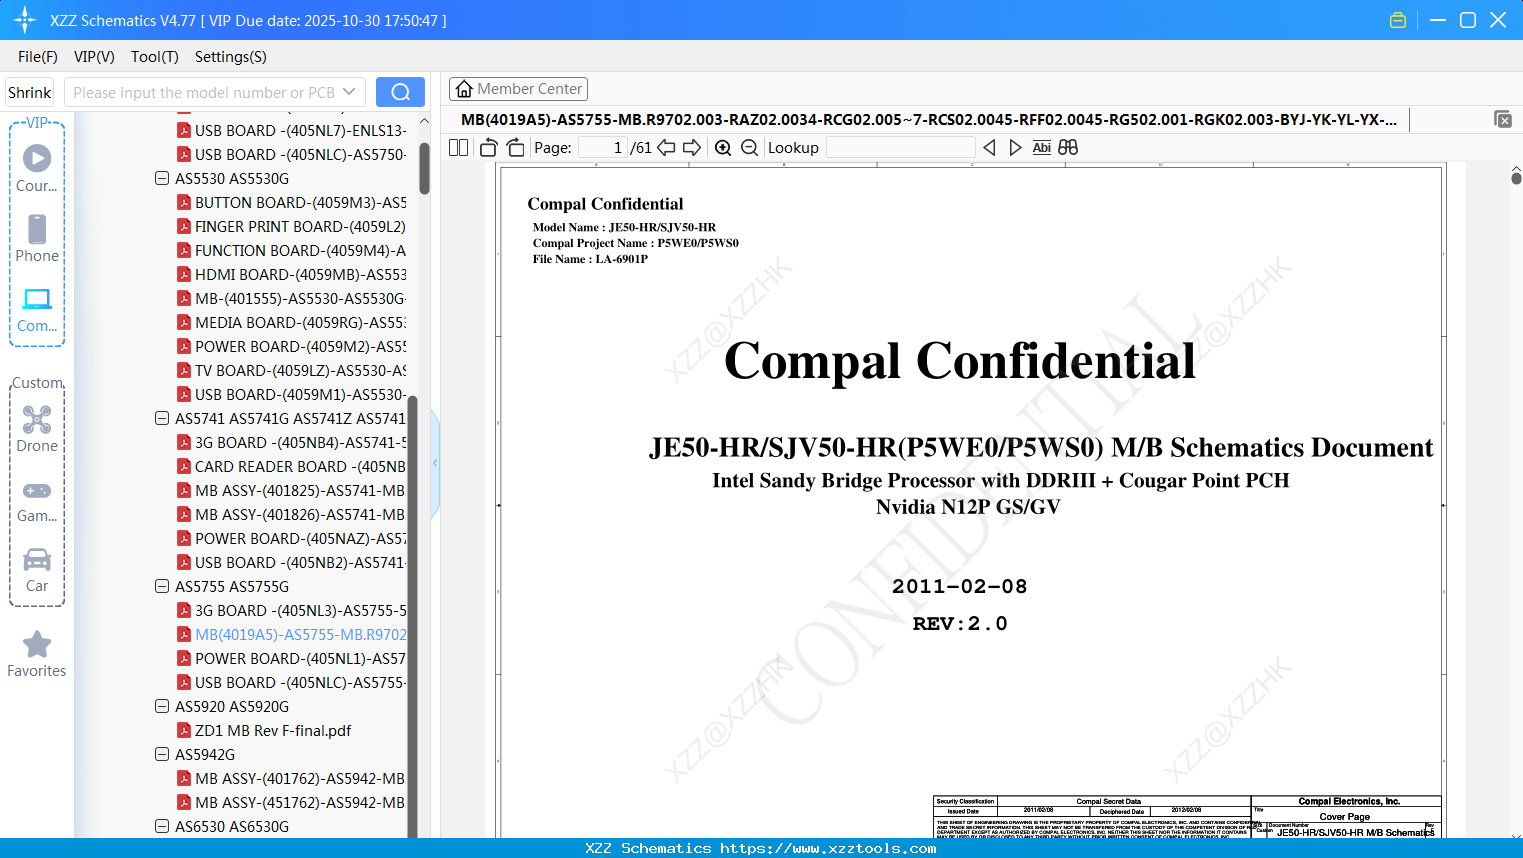Open the Courses category in the VIP sidebar
Screen dimensions: 1523x858
37,169
